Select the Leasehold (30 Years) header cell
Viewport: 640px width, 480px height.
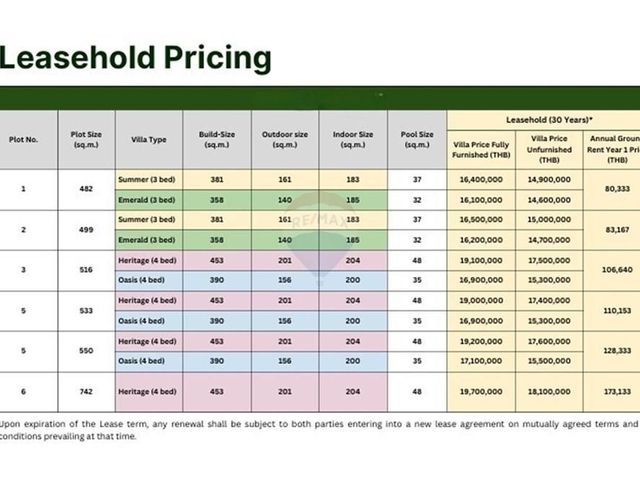point(544,120)
